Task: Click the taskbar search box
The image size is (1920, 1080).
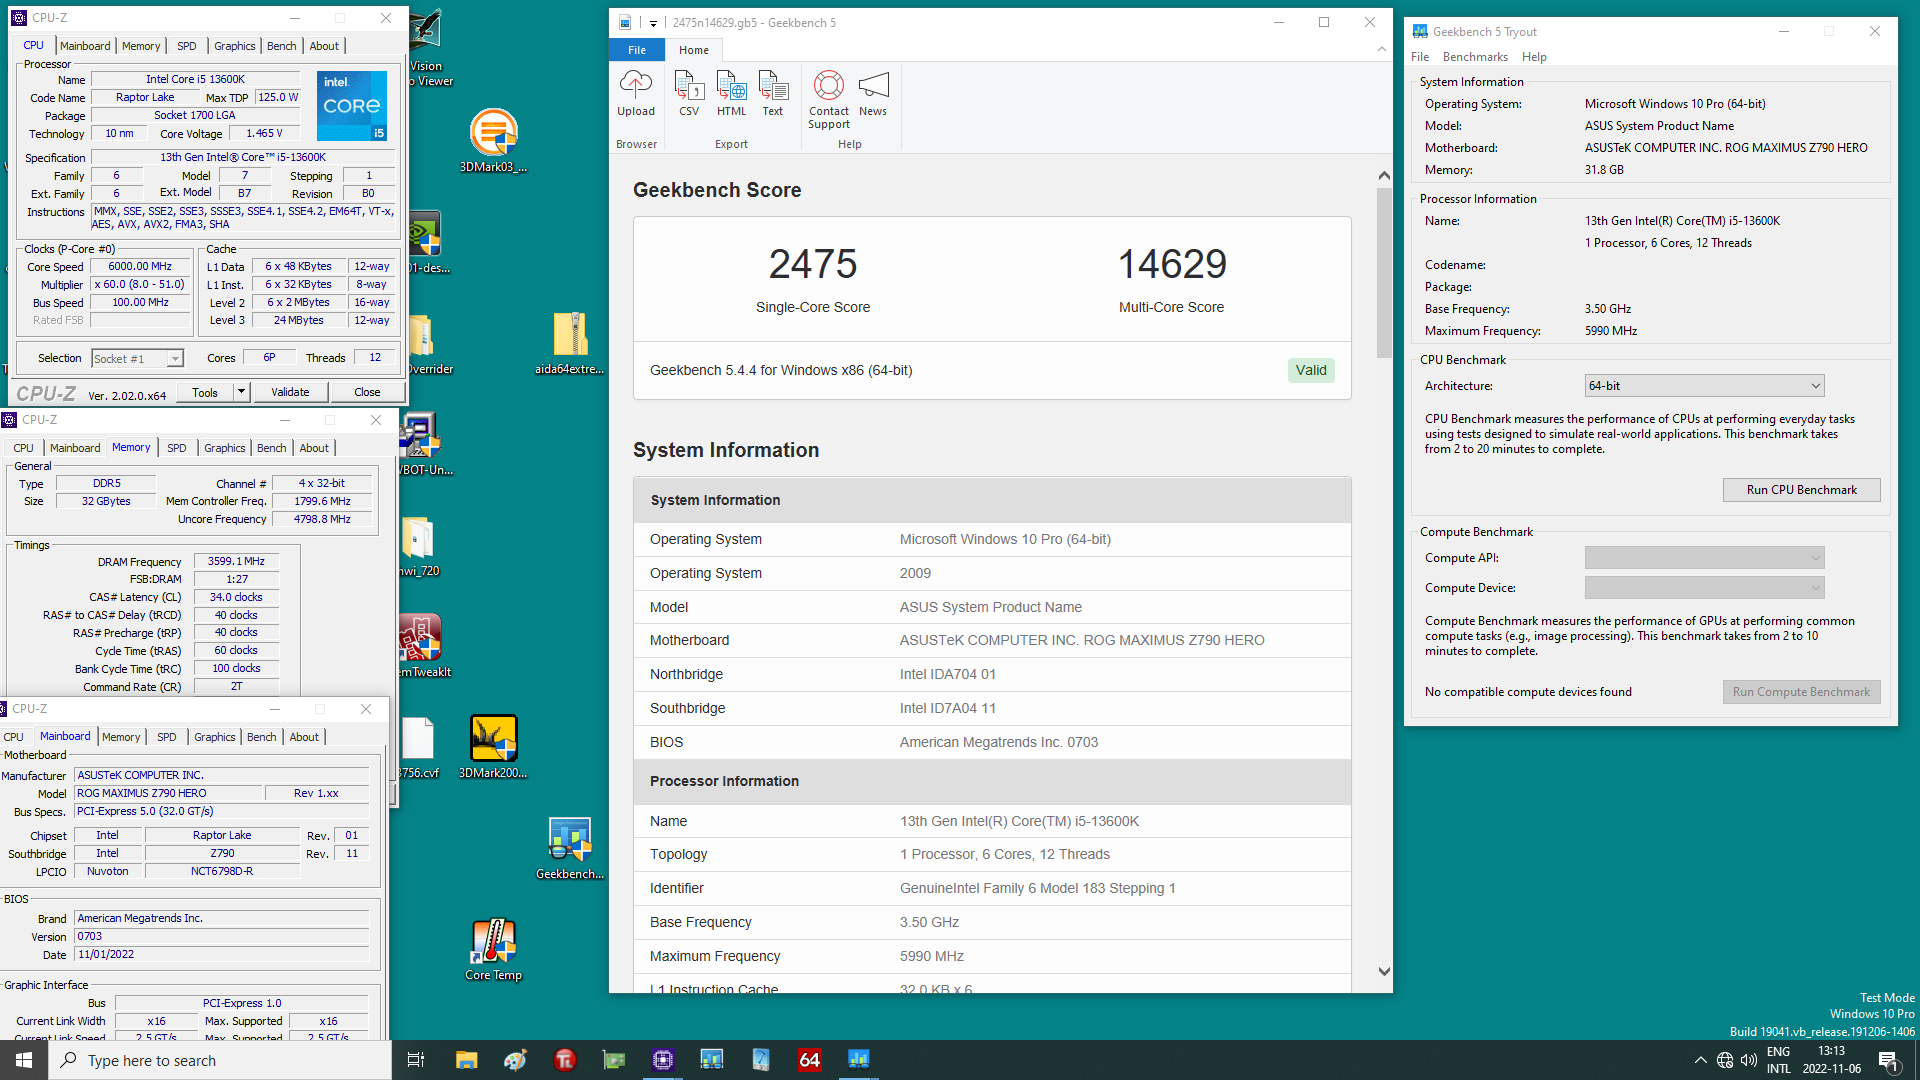Action: click(x=220, y=1060)
